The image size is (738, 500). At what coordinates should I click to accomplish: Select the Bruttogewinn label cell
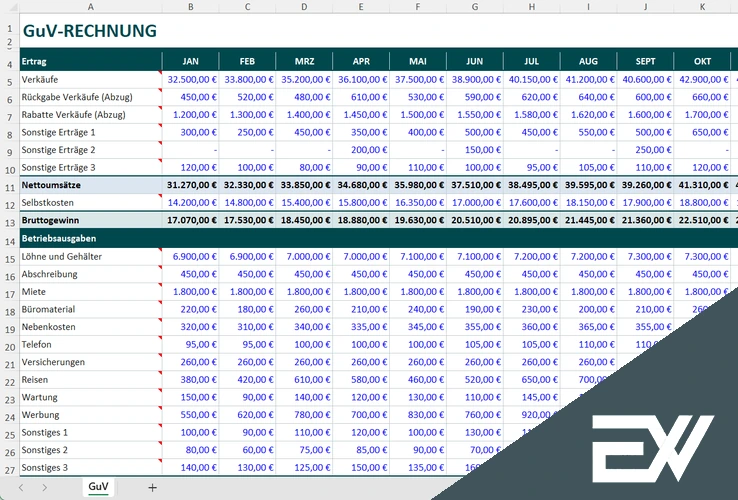coord(91,220)
